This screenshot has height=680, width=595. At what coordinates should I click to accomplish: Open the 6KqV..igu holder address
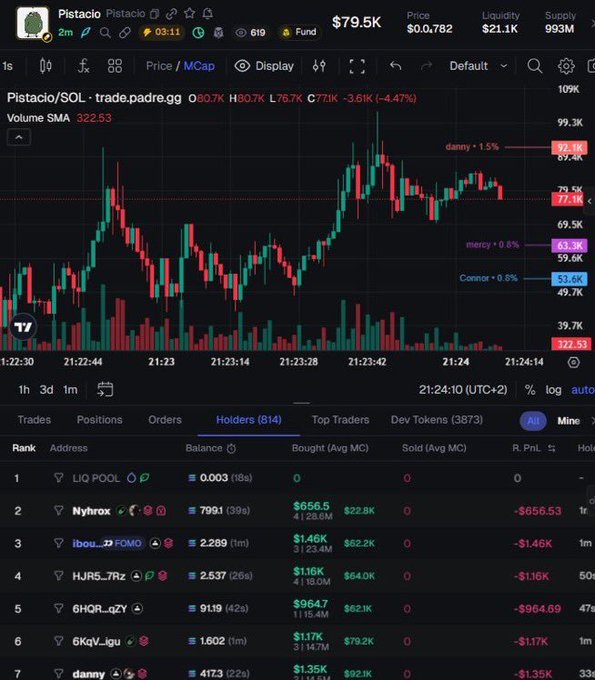pyautogui.click(x=96, y=641)
